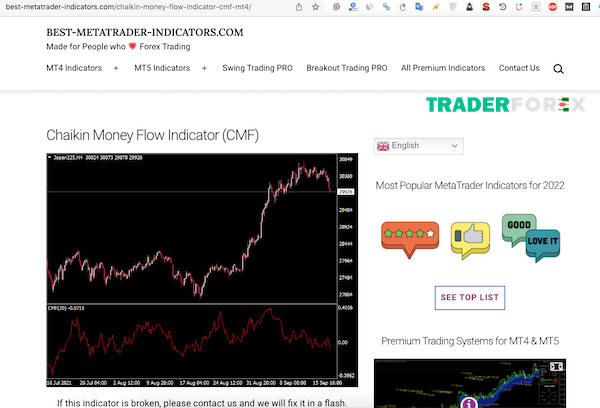Click the history clock extension icon
Screen dimensions: 600x408
coord(502,7)
